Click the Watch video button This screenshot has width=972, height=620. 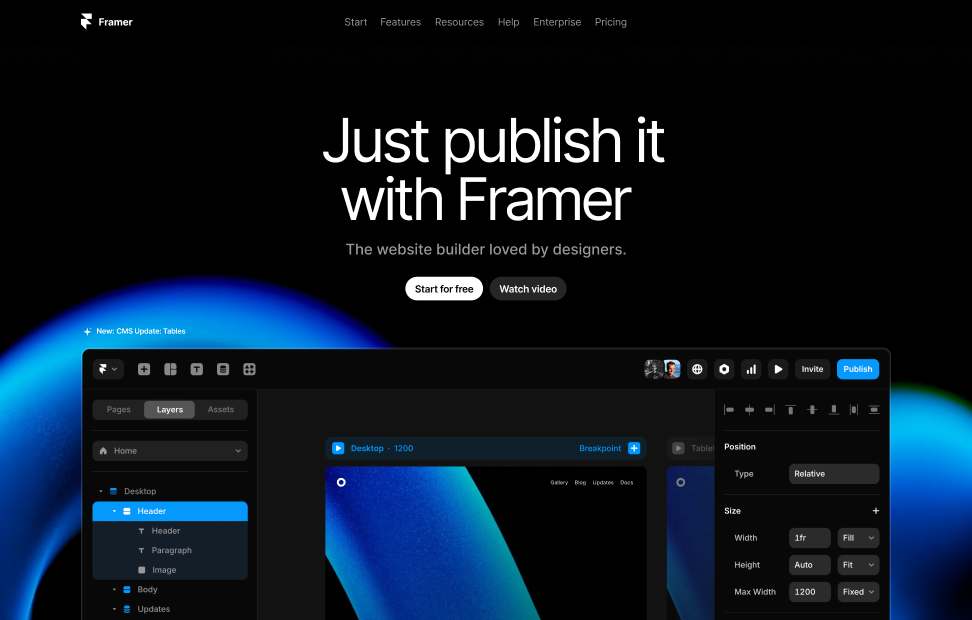528,289
